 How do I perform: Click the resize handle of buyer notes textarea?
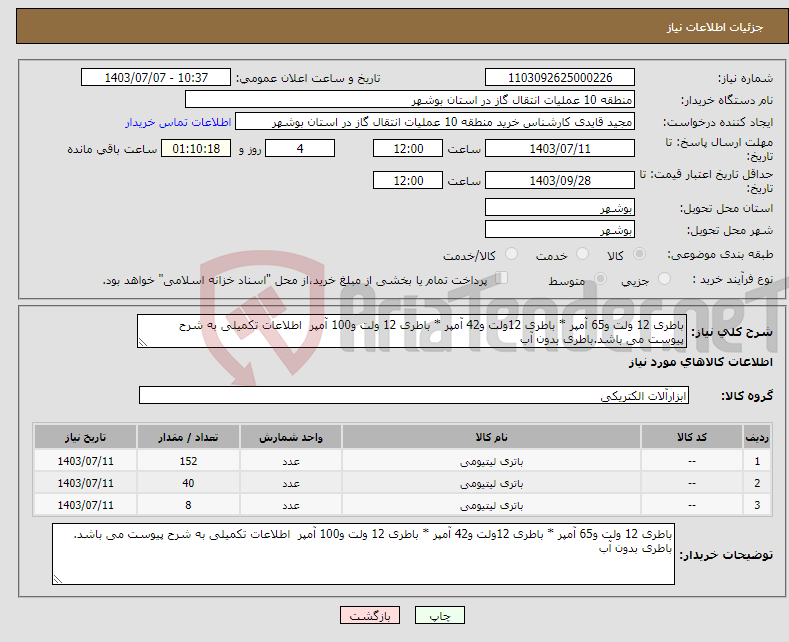coord(57,580)
